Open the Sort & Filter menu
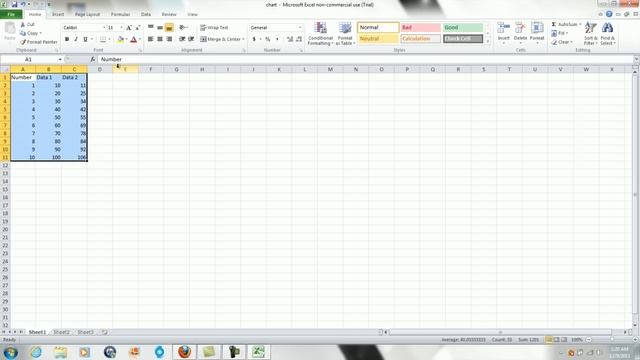Image resolution: width=640 pixels, height=360 pixels. point(590,33)
